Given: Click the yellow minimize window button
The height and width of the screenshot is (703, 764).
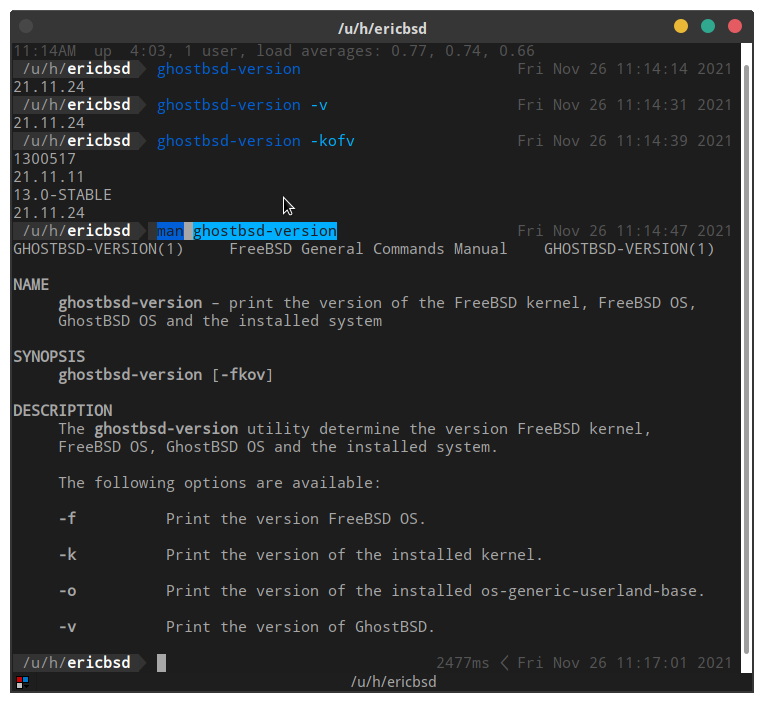Looking at the screenshot, I should (681, 26).
